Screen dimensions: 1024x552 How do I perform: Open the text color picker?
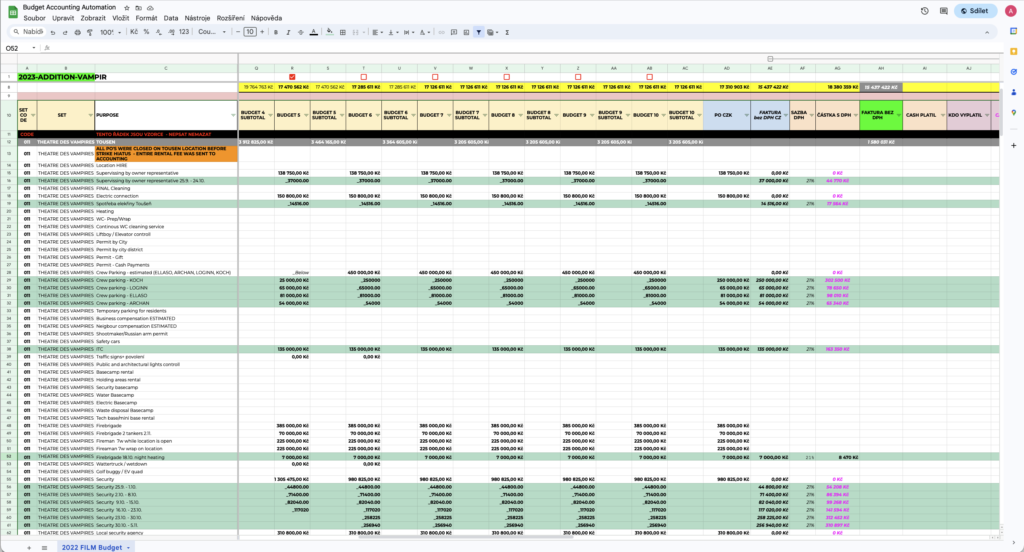(315, 32)
